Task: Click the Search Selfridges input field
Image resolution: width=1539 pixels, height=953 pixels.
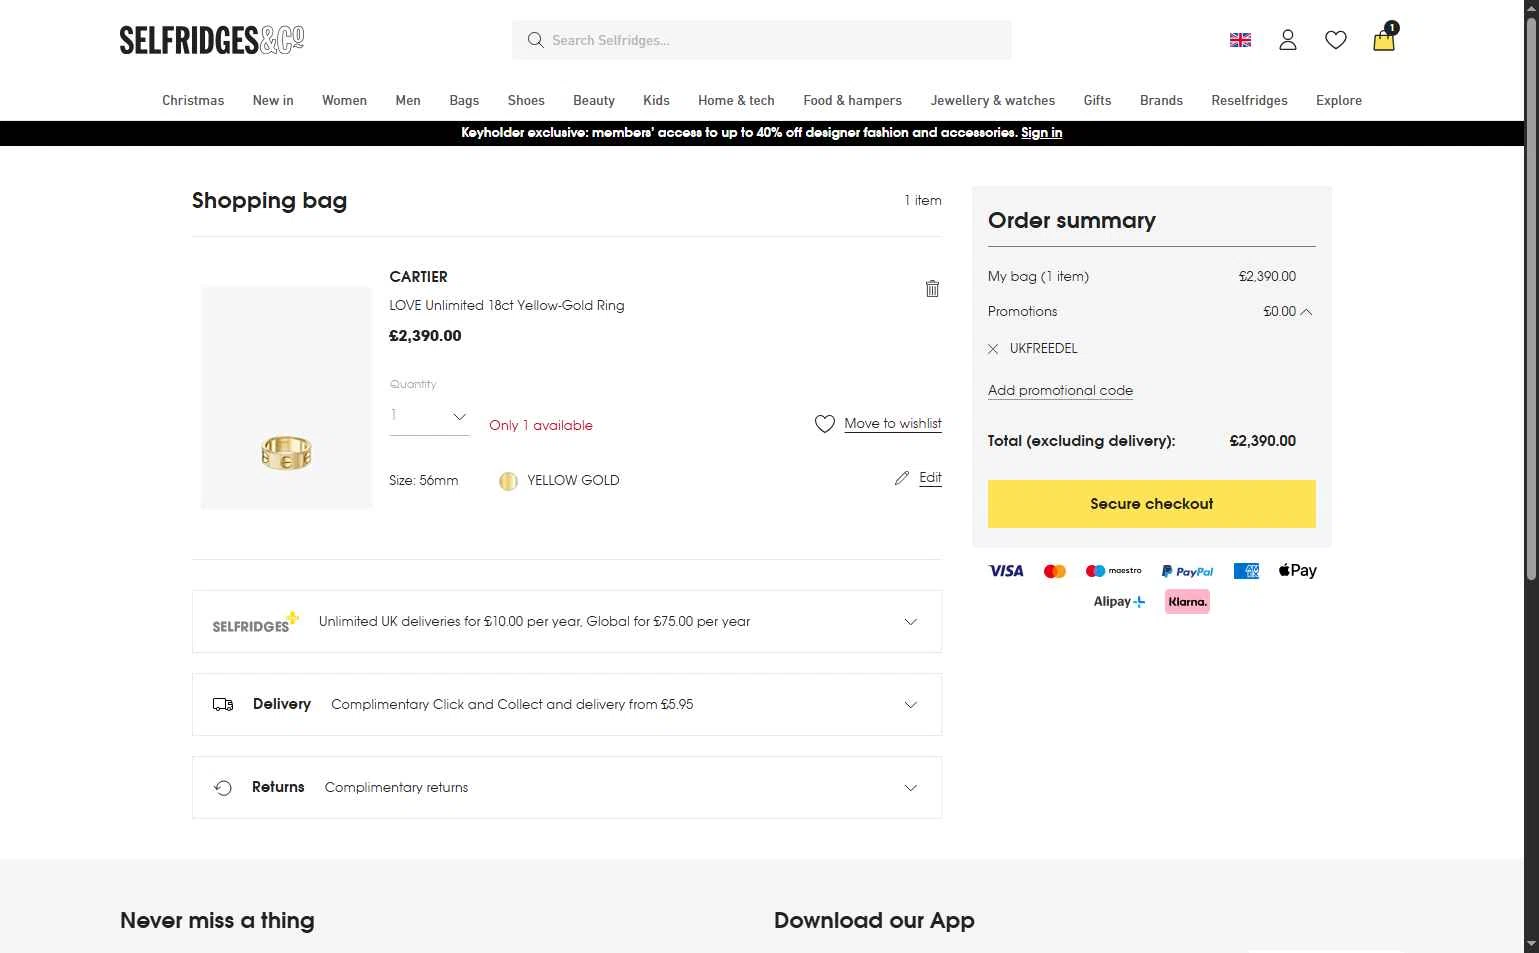Action: [761, 40]
